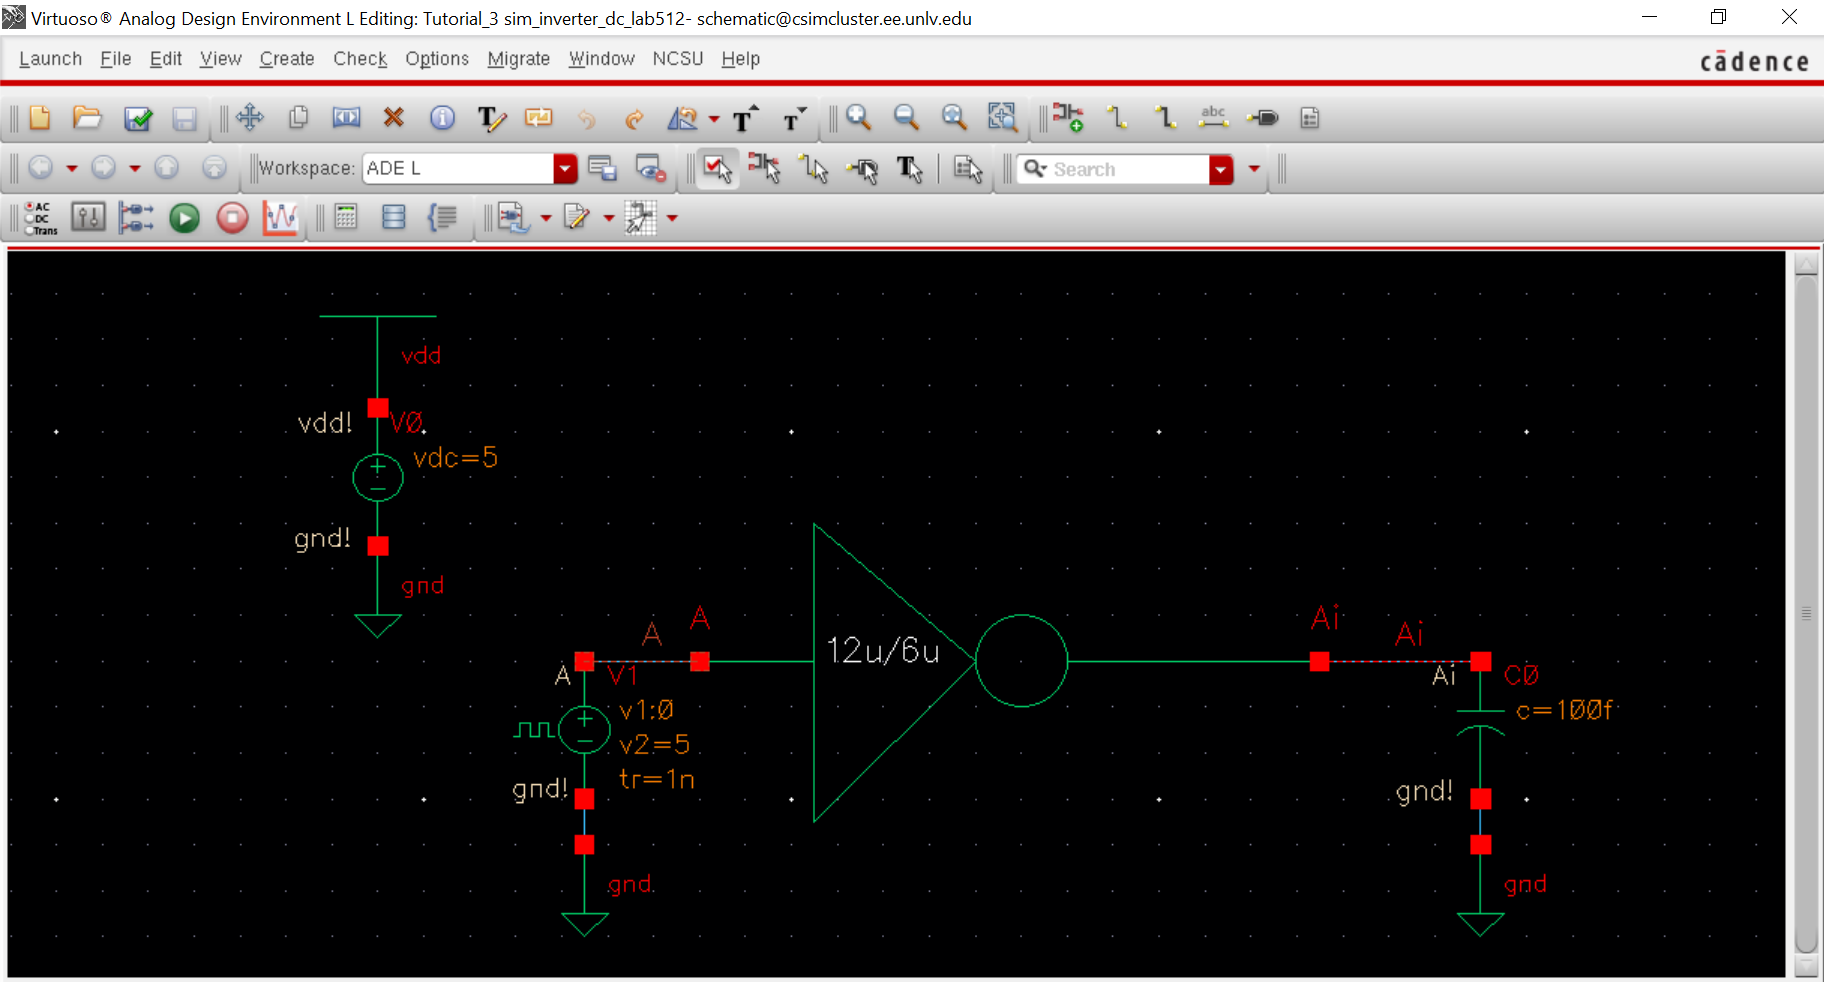
Task: Open the Create menu
Action: click(287, 59)
